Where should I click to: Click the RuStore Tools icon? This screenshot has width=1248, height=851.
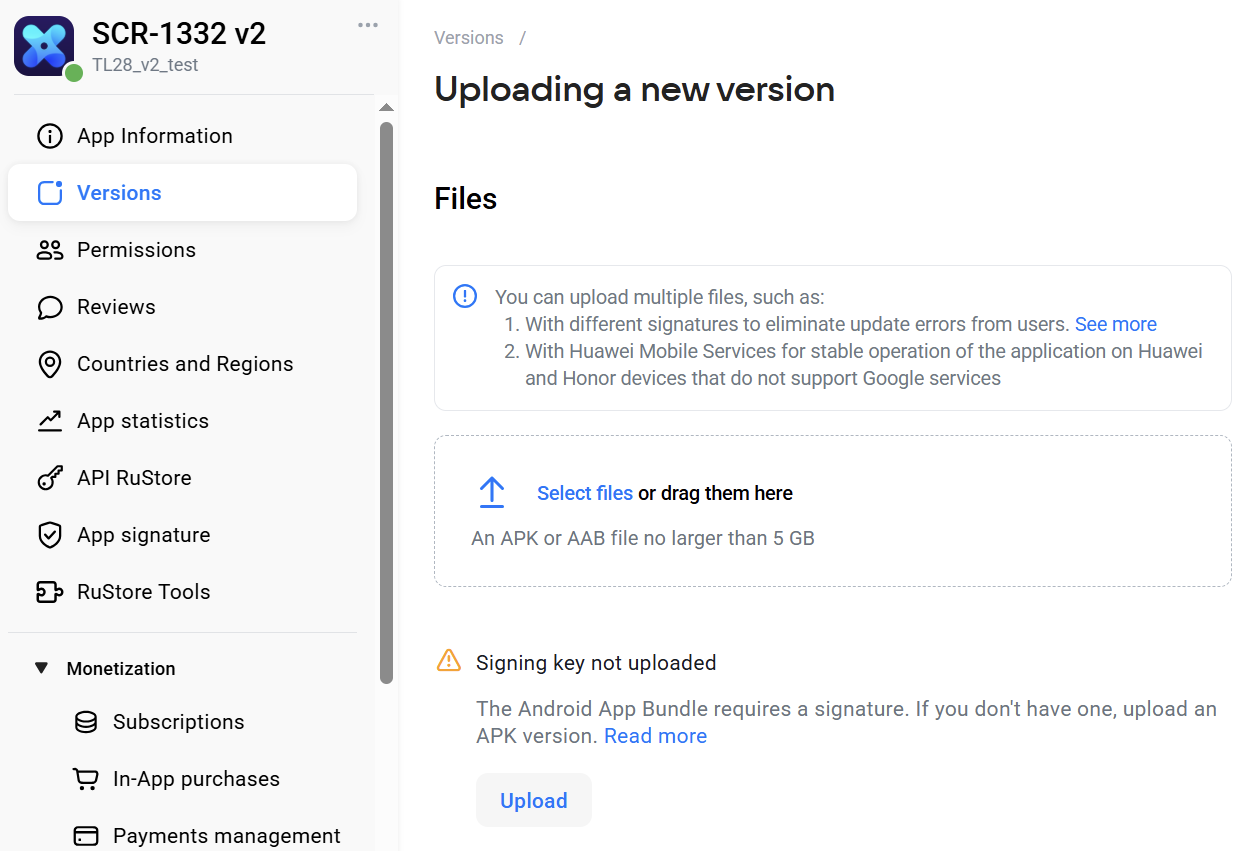point(49,592)
